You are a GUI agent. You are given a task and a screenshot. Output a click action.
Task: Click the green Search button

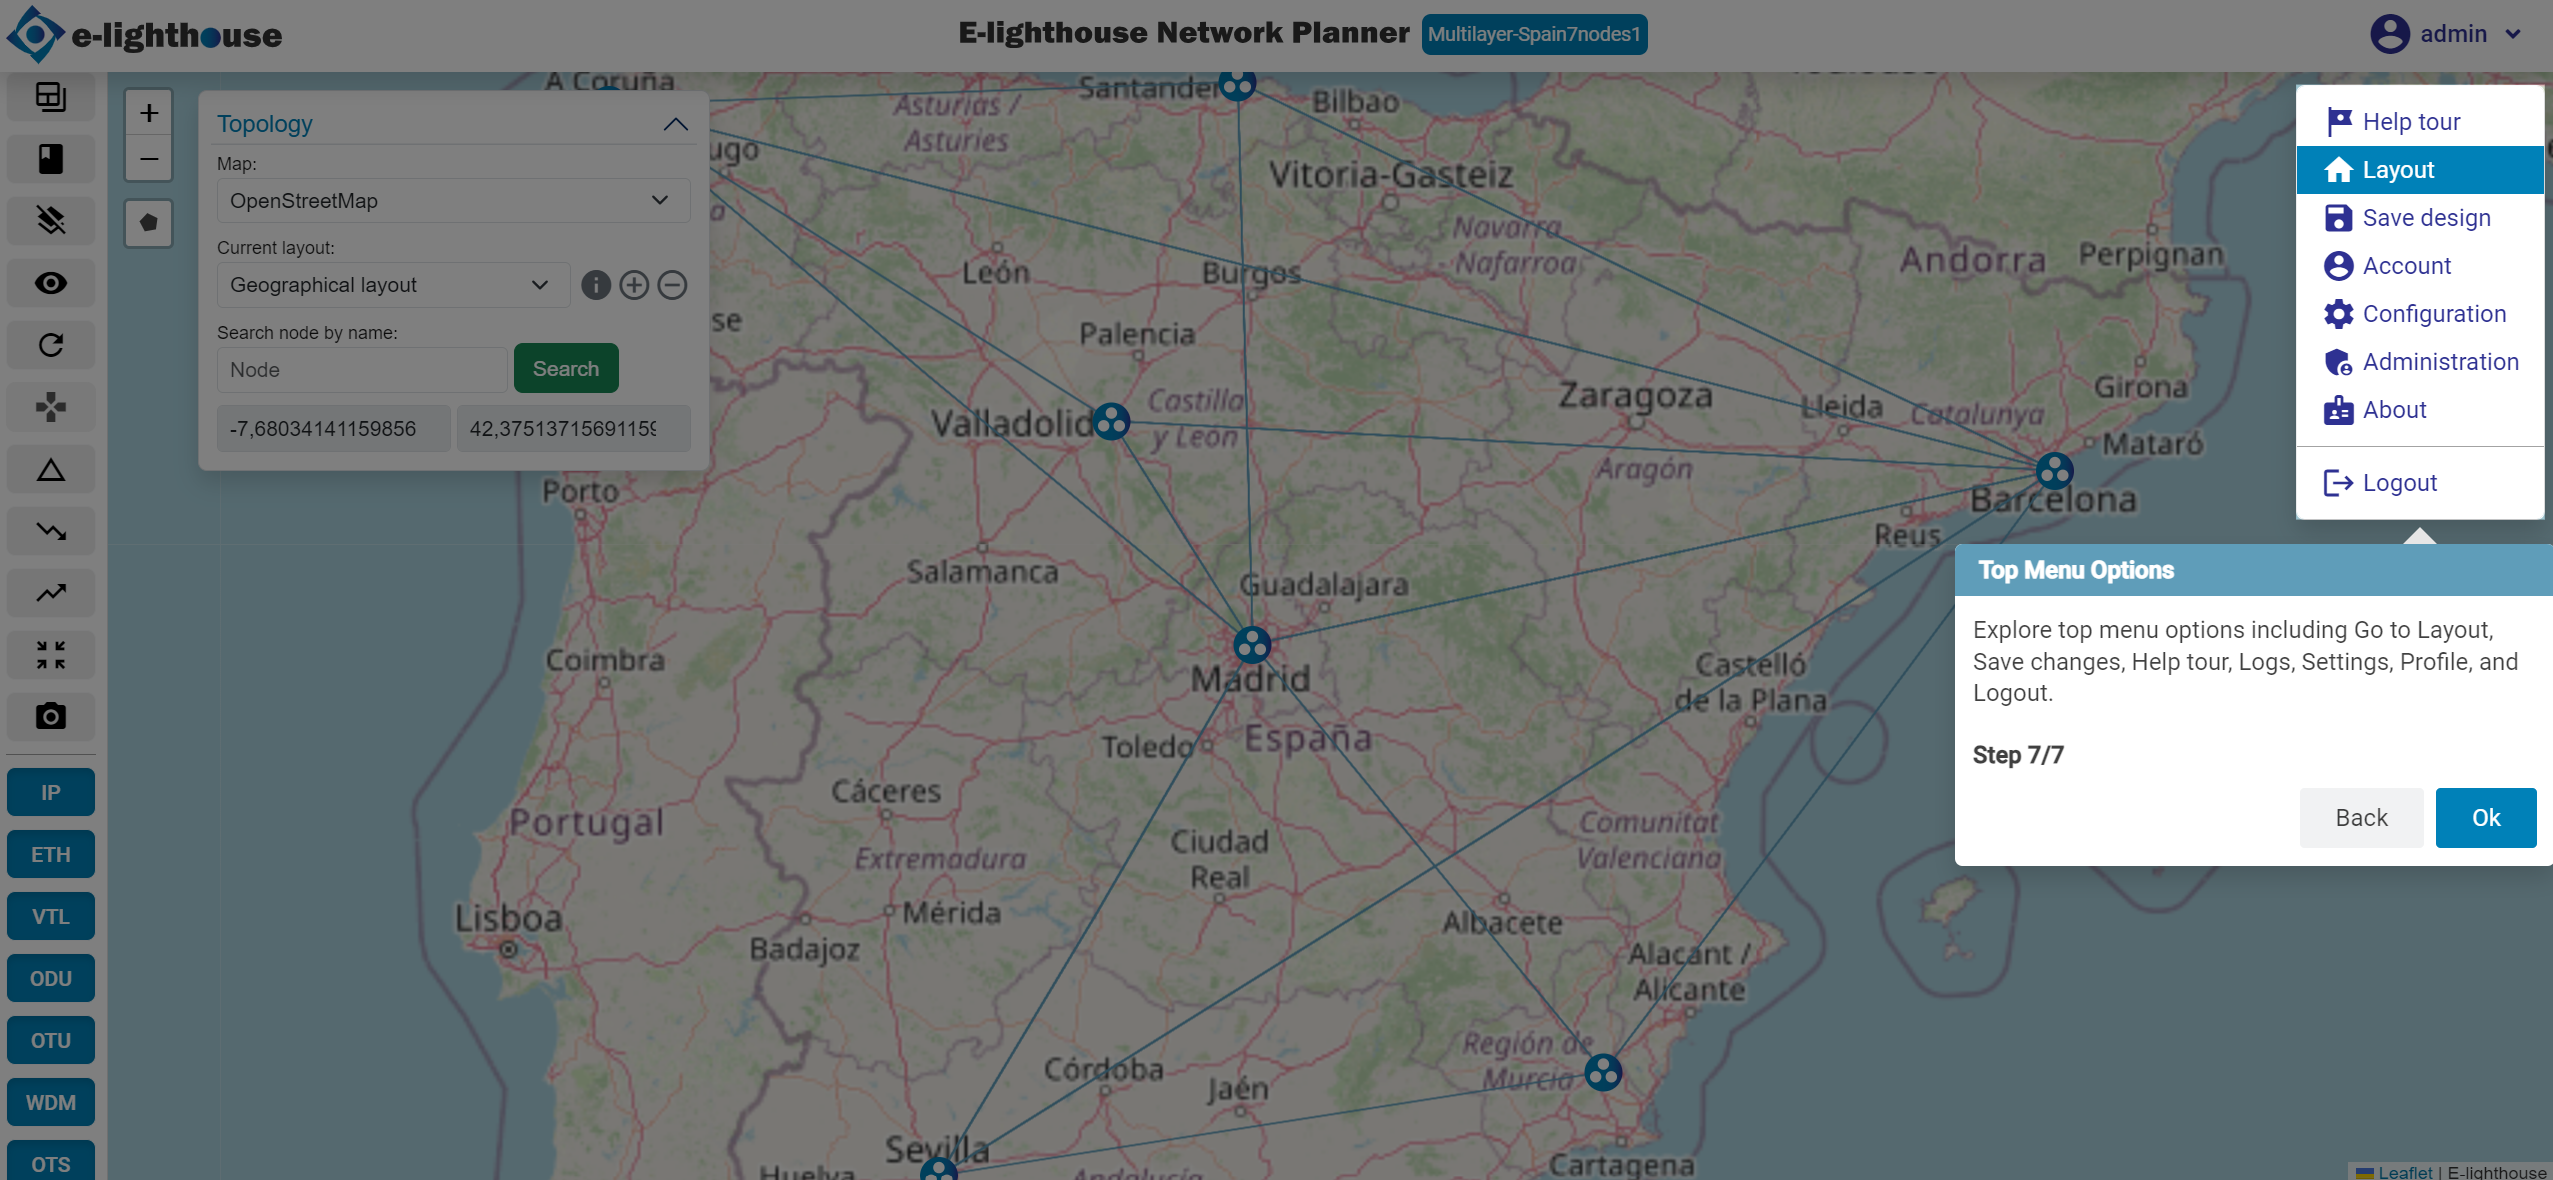click(x=566, y=369)
